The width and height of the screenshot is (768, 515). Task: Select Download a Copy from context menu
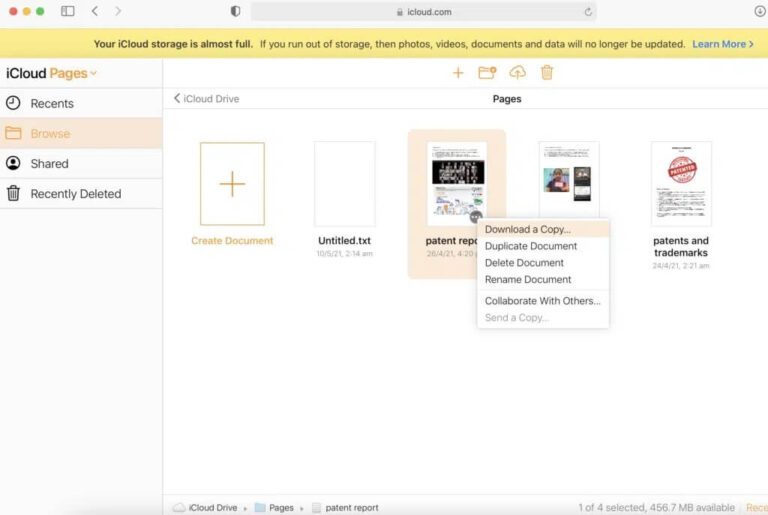point(527,230)
